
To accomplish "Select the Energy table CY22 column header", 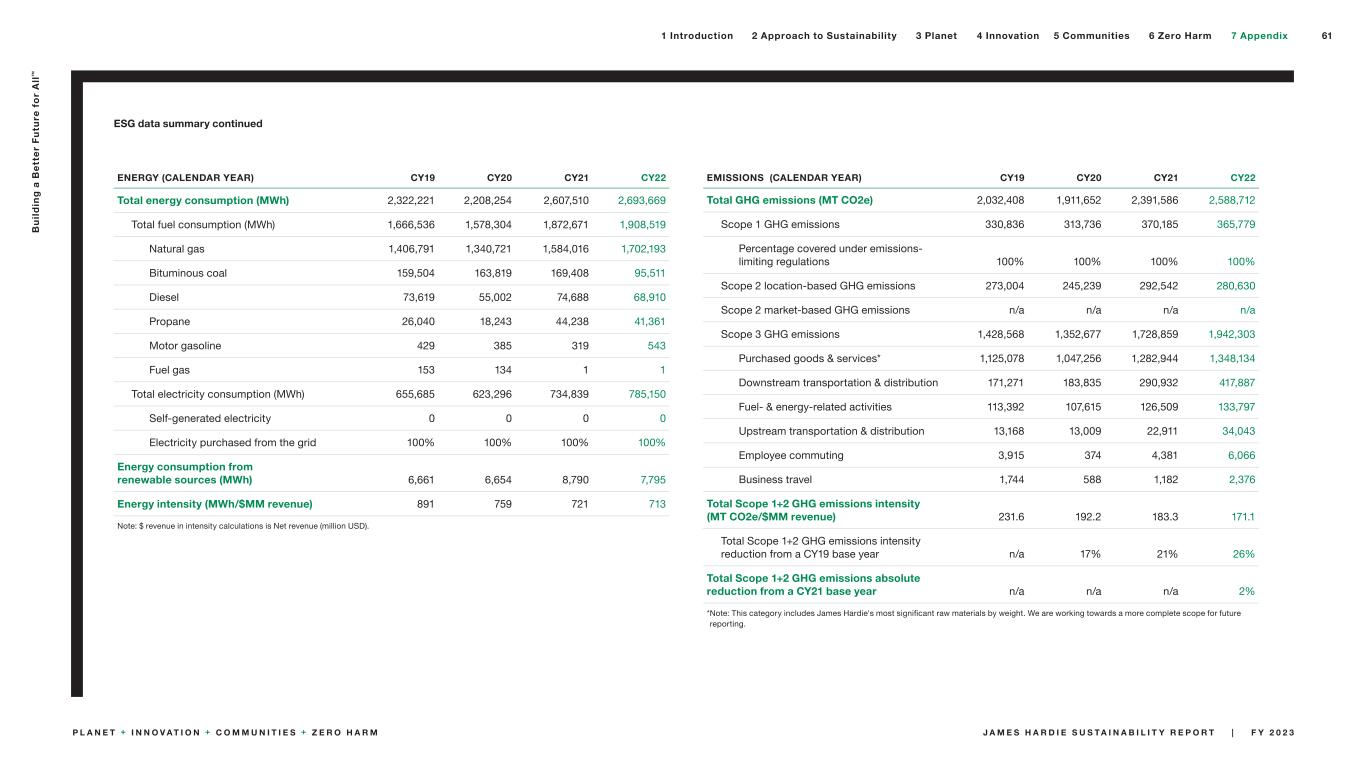I will (653, 178).
